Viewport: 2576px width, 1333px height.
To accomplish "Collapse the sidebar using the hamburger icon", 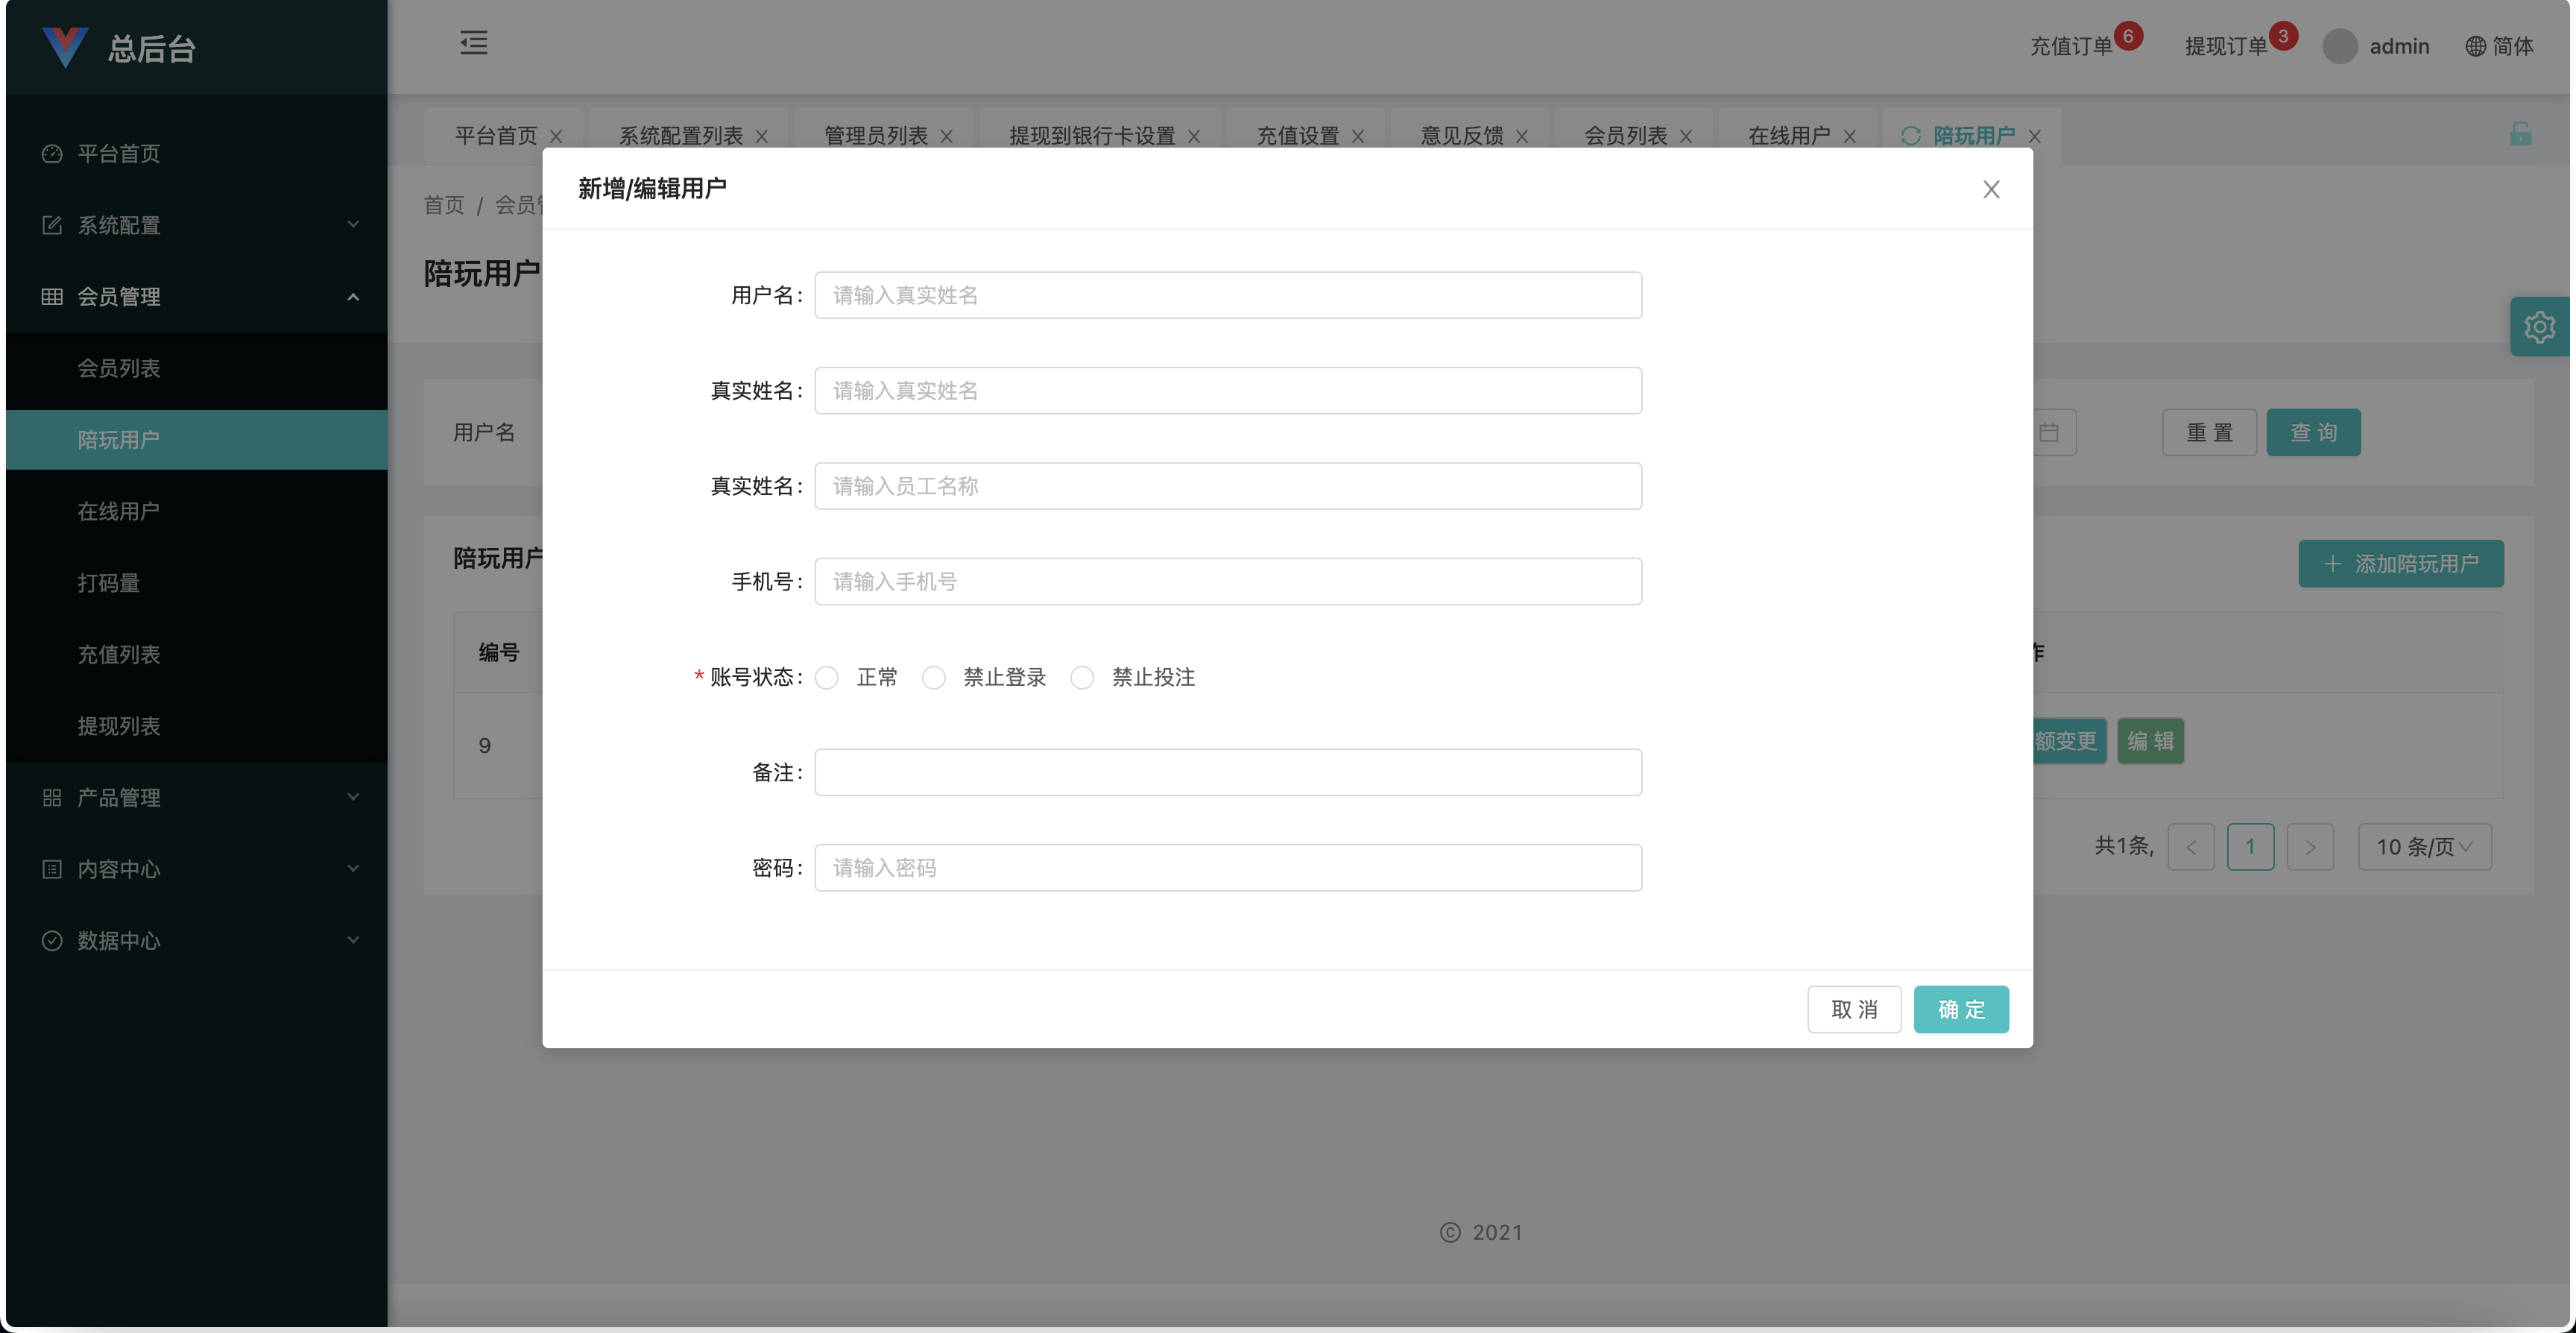I will 474,44.
